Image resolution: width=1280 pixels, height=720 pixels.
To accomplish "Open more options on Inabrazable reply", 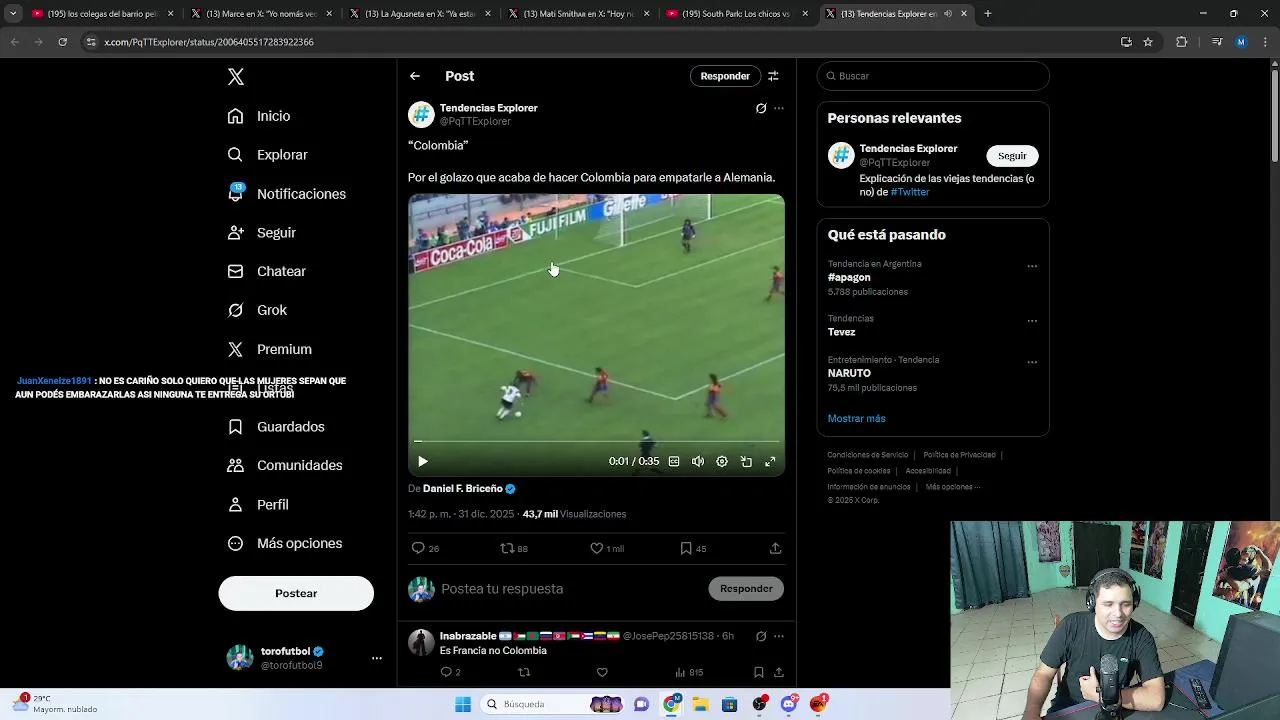I will (x=779, y=636).
